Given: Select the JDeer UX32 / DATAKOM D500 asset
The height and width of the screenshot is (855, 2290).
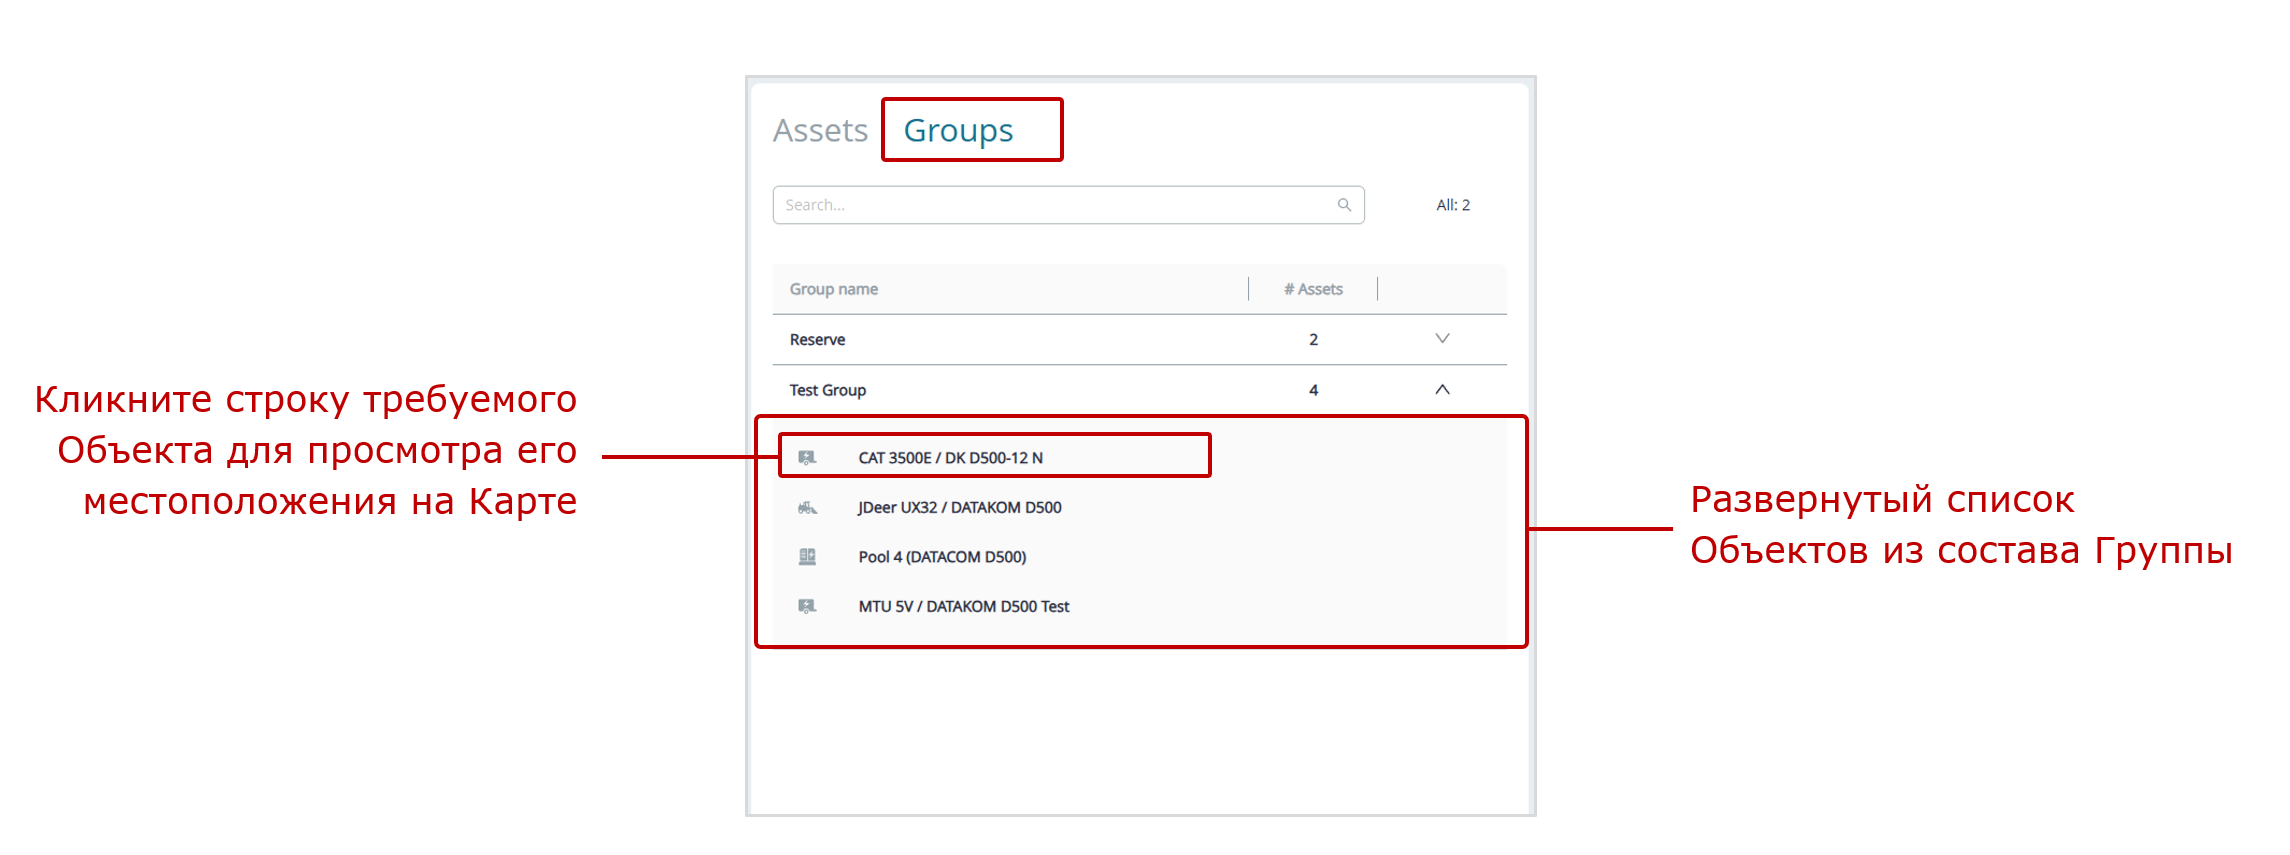Looking at the screenshot, I should [x=959, y=508].
